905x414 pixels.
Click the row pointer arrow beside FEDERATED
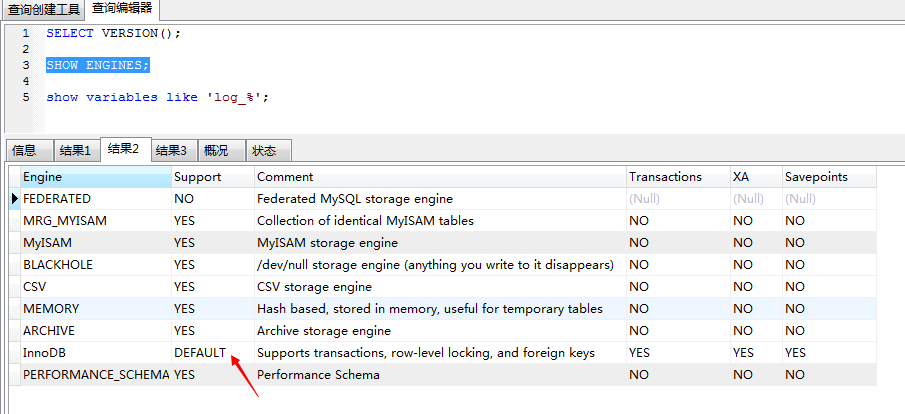[x=16, y=199]
